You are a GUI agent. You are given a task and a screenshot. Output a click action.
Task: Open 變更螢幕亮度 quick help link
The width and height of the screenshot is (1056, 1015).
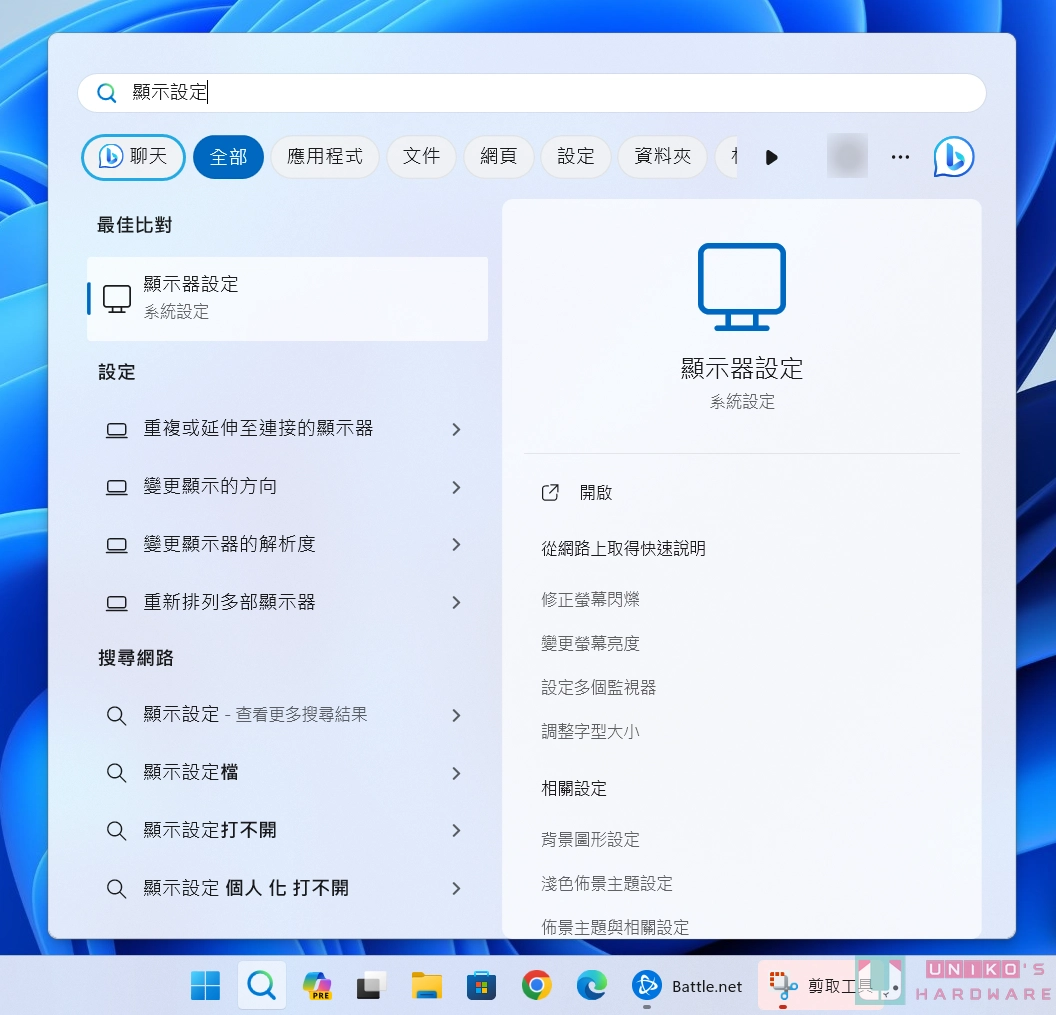[590, 643]
